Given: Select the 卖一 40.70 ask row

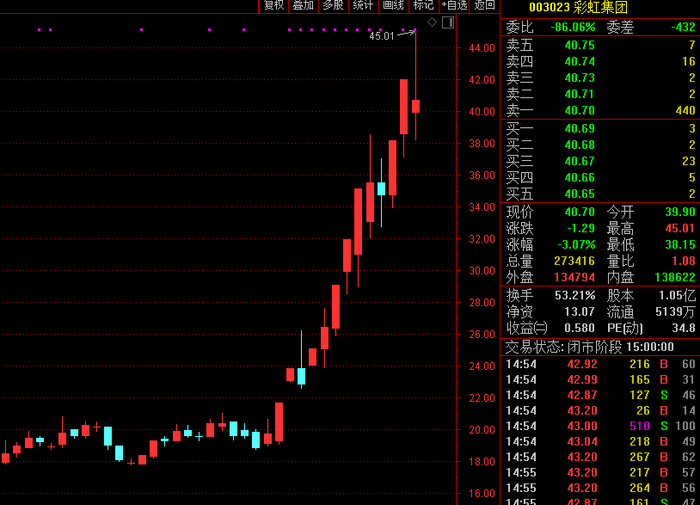Looking at the screenshot, I should coord(600,110).
